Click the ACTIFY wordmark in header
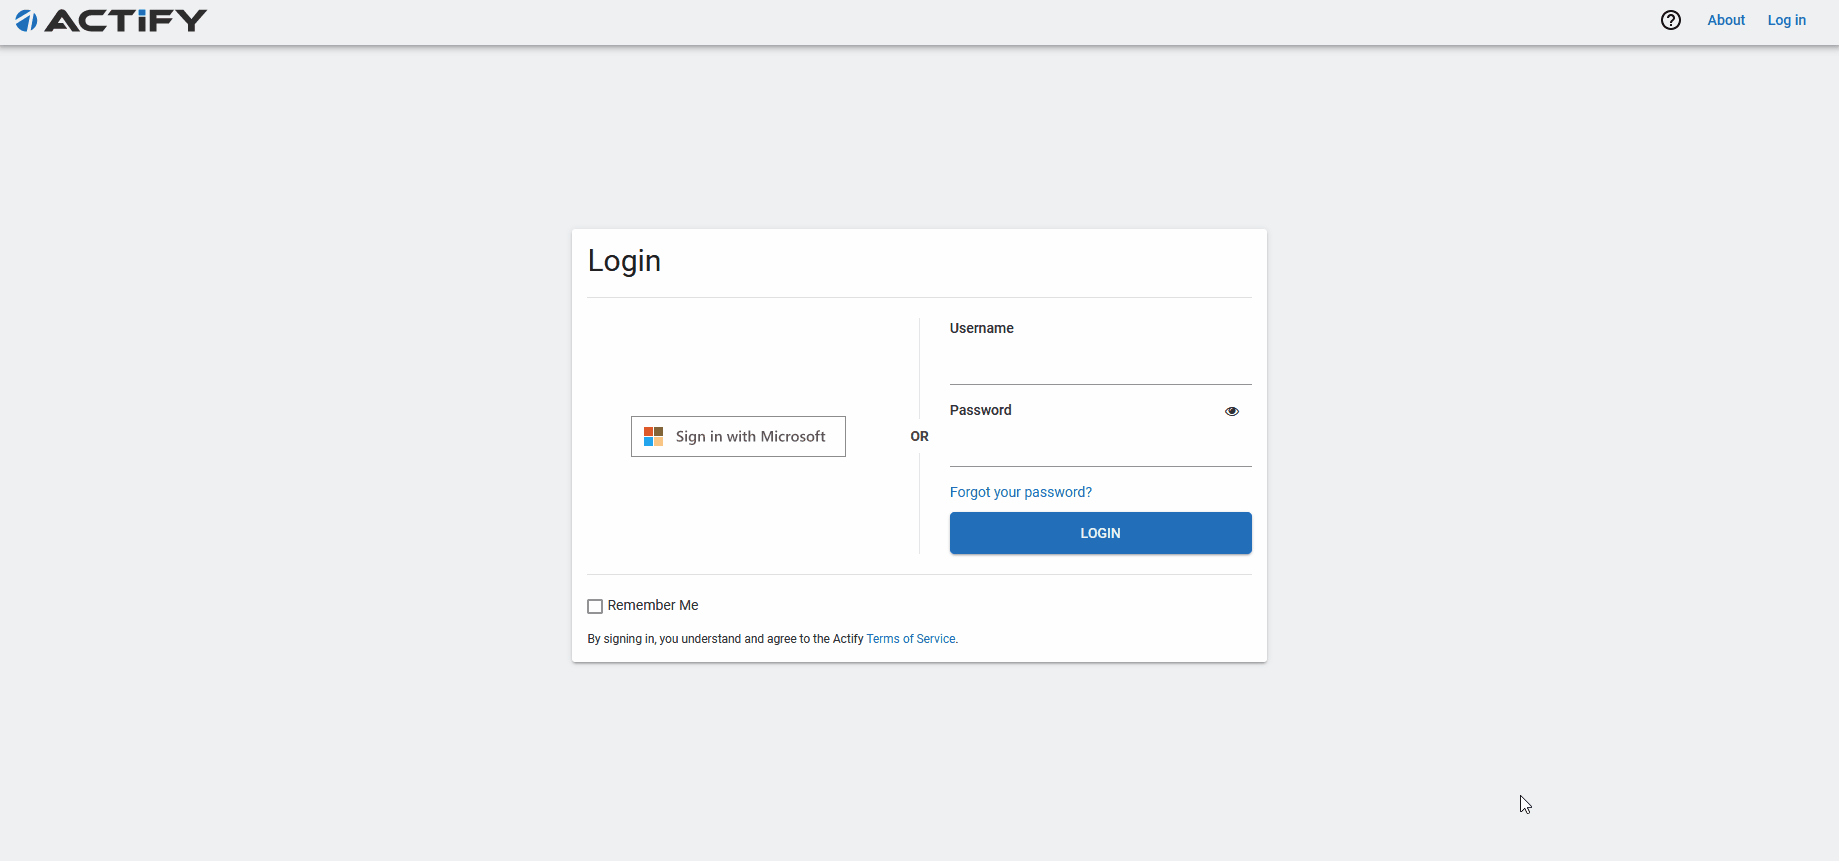 [126, 20]
